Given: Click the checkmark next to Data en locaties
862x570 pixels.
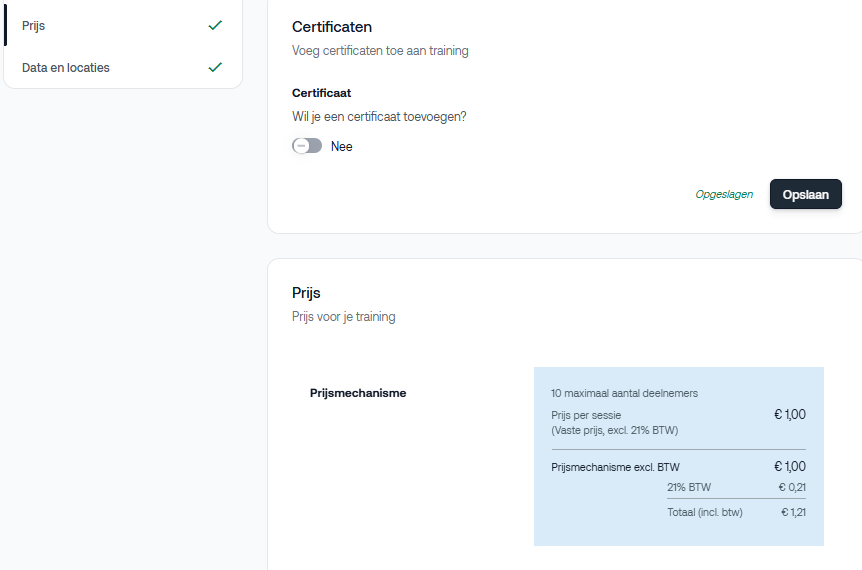Looking at the screenshot, I should 215,68.
